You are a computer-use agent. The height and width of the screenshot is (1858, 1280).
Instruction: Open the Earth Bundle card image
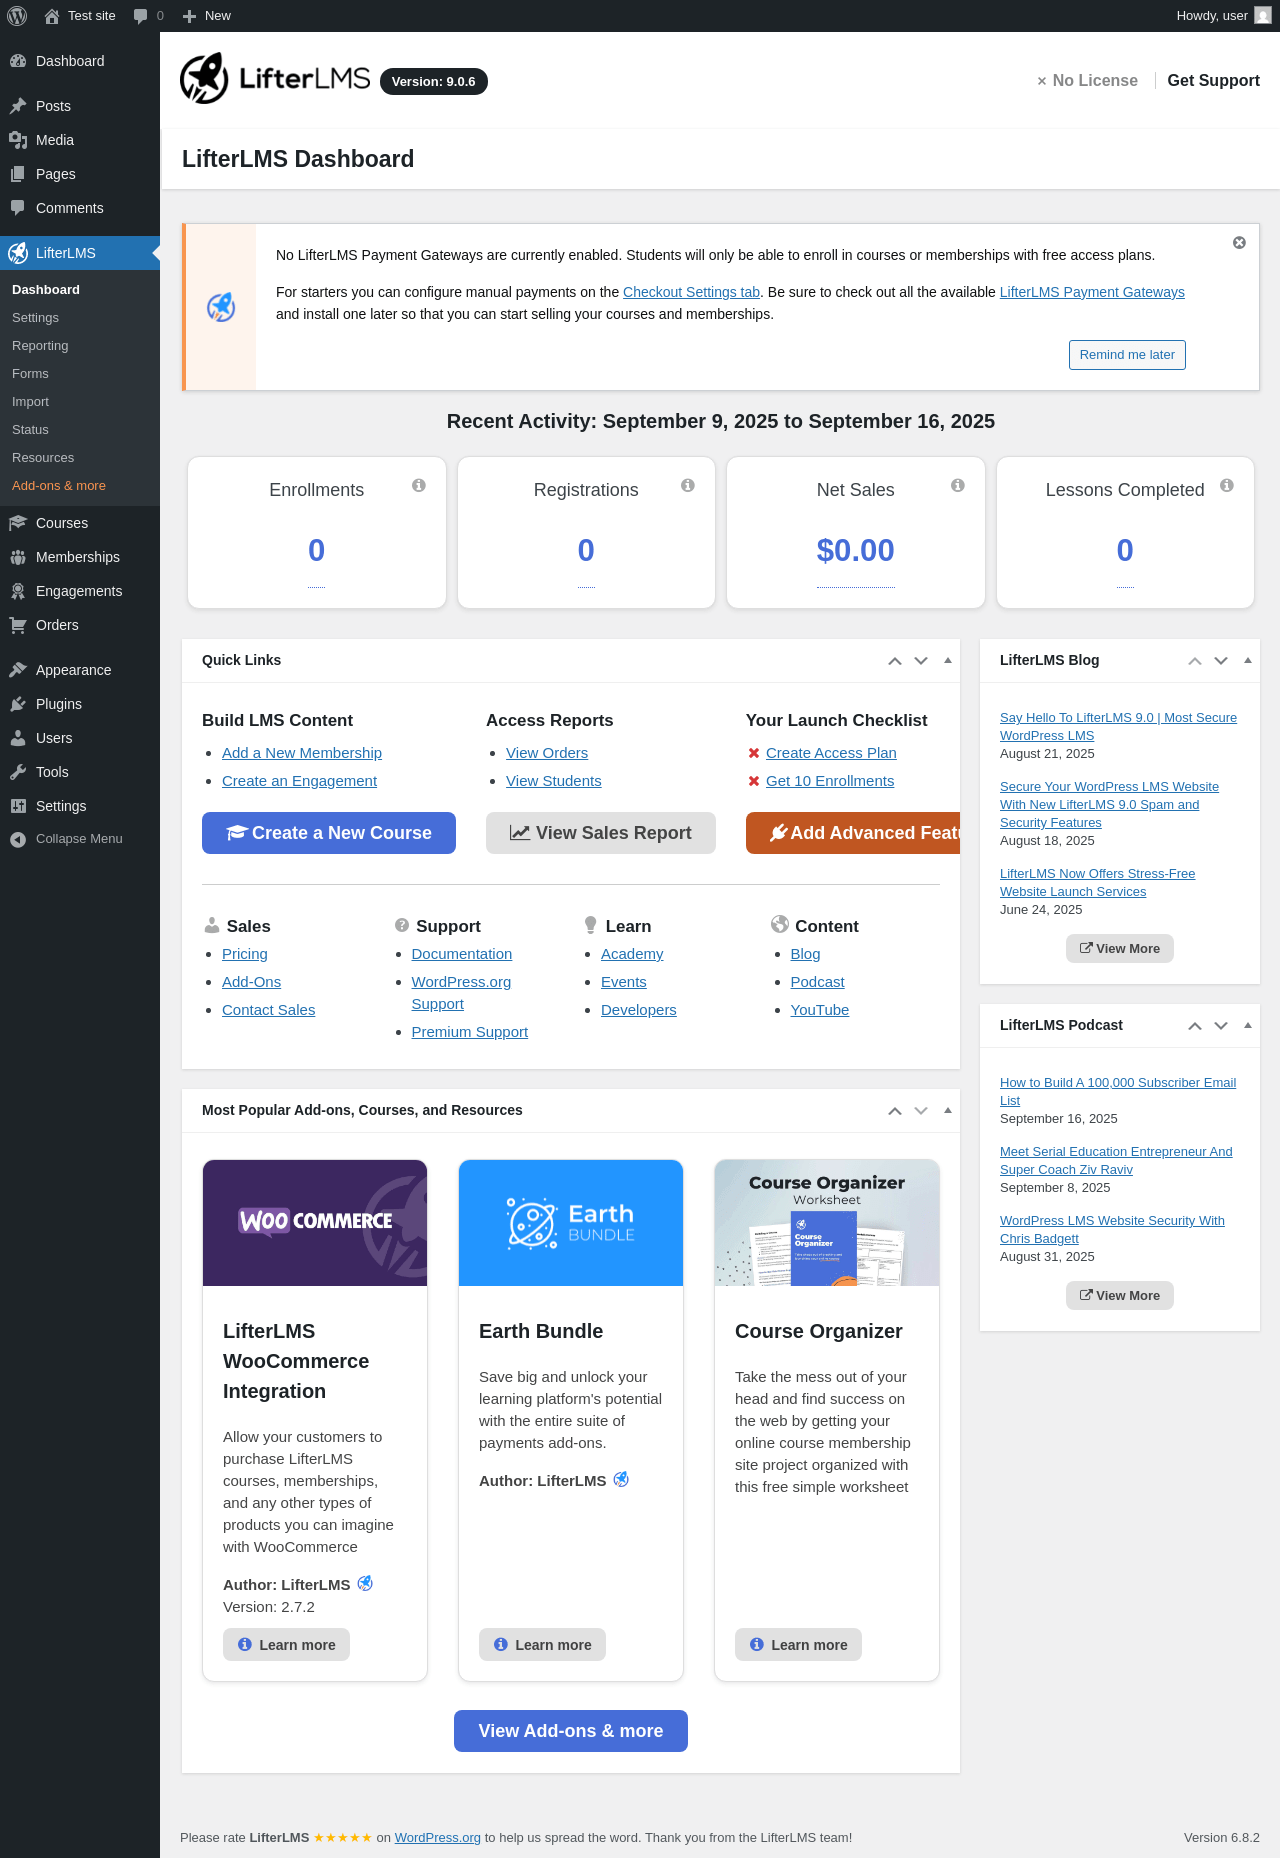click(571, 1223)
